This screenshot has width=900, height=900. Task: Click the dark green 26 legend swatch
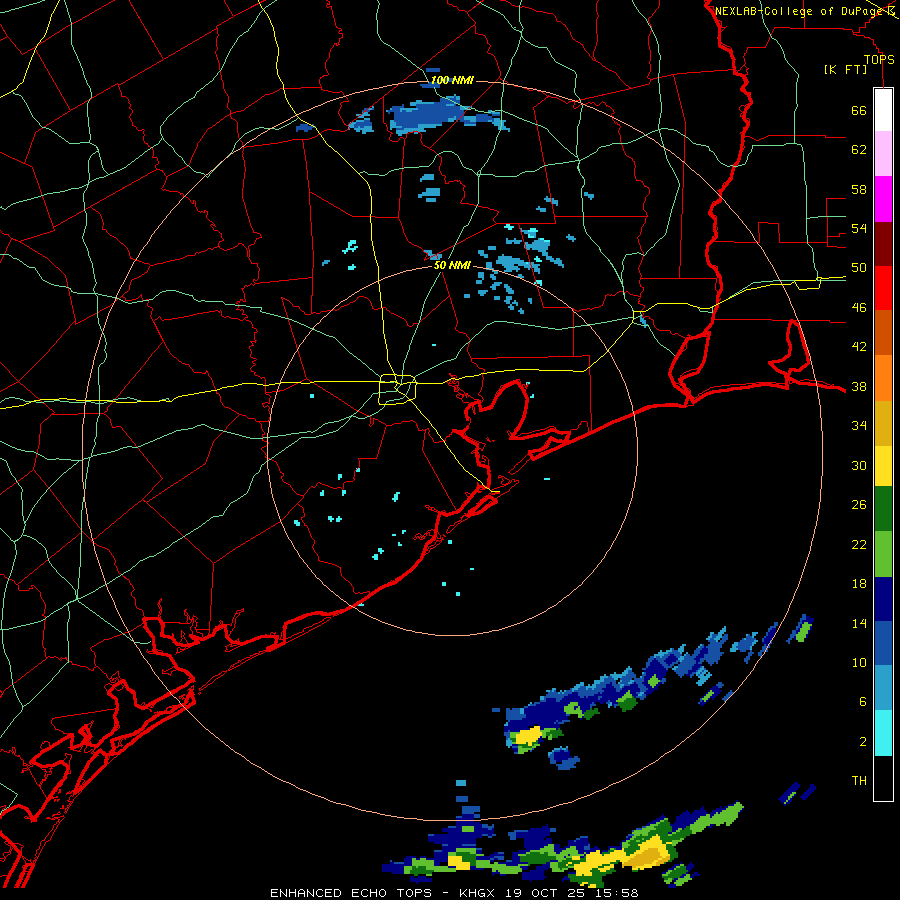click(x=883, y=509)
